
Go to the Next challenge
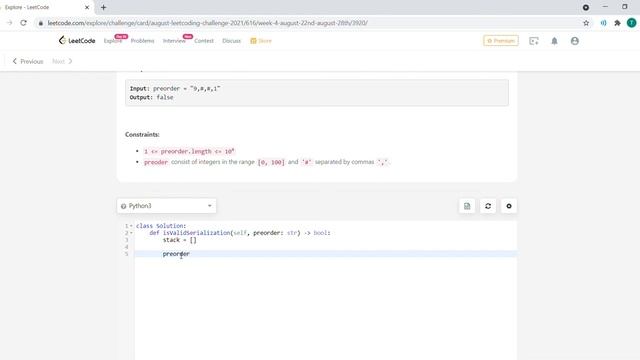pos(62,61)
